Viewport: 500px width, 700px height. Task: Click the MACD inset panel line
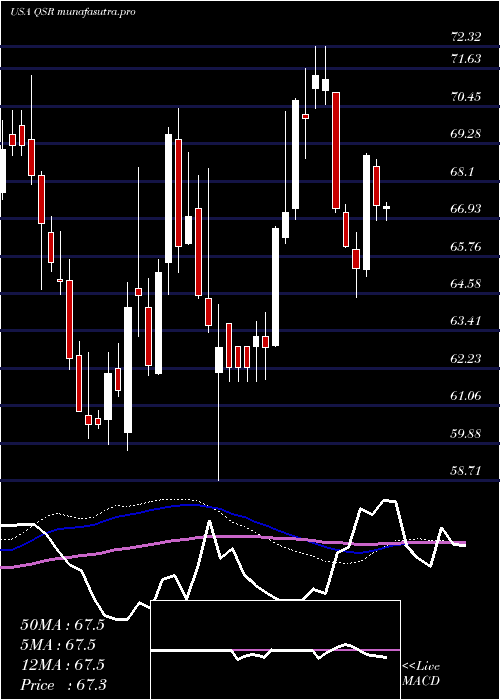[x=269, y=651]
